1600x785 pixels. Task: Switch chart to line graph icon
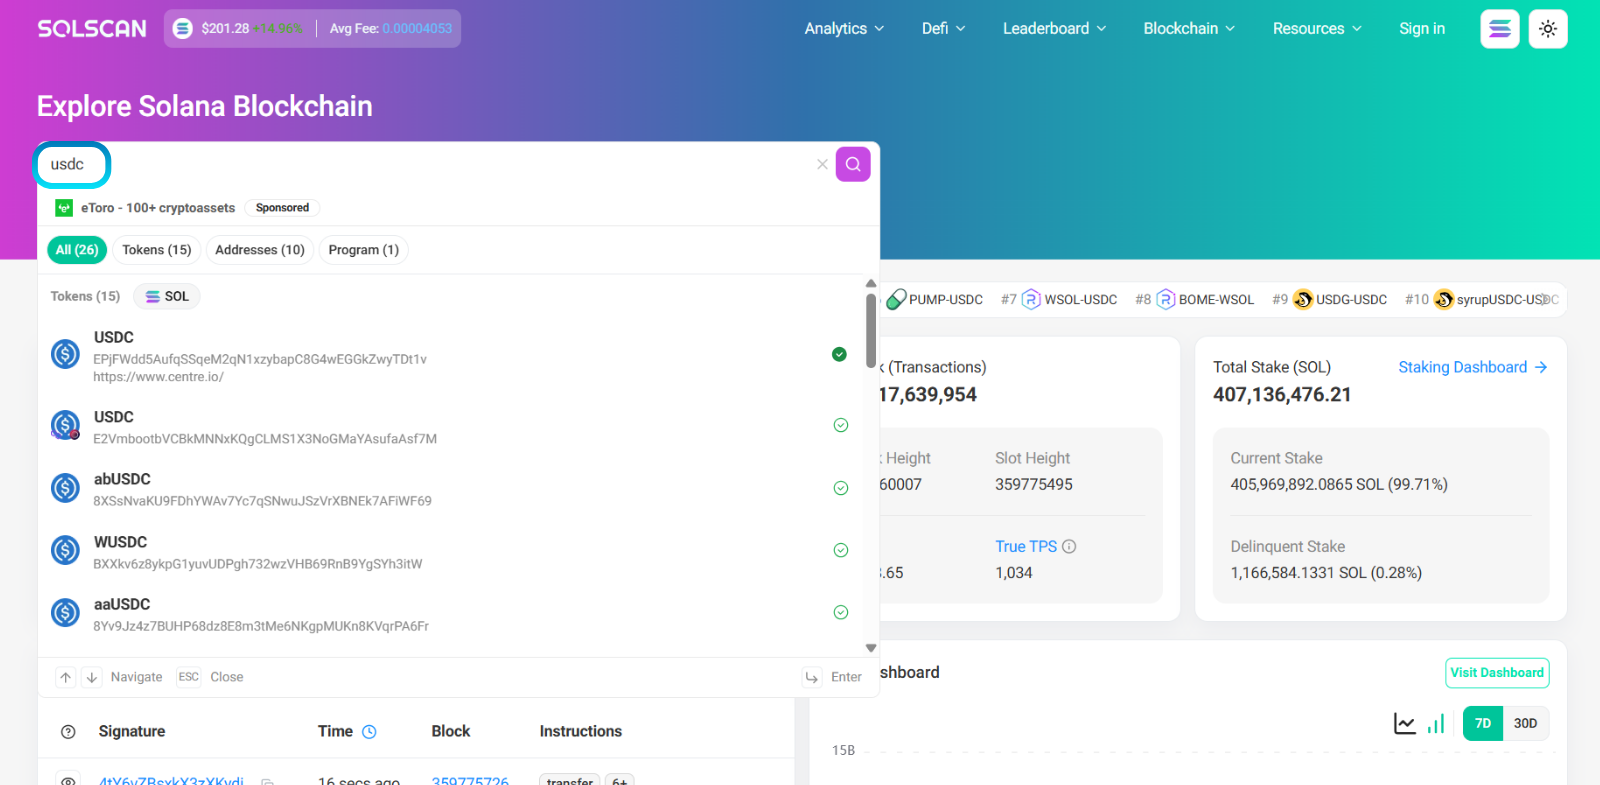1405,723
